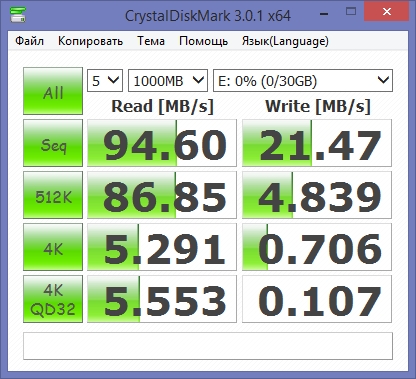Open the test size dropdown showing 1000MB
The width and height of the screenshot is (416, 379).
168,80
